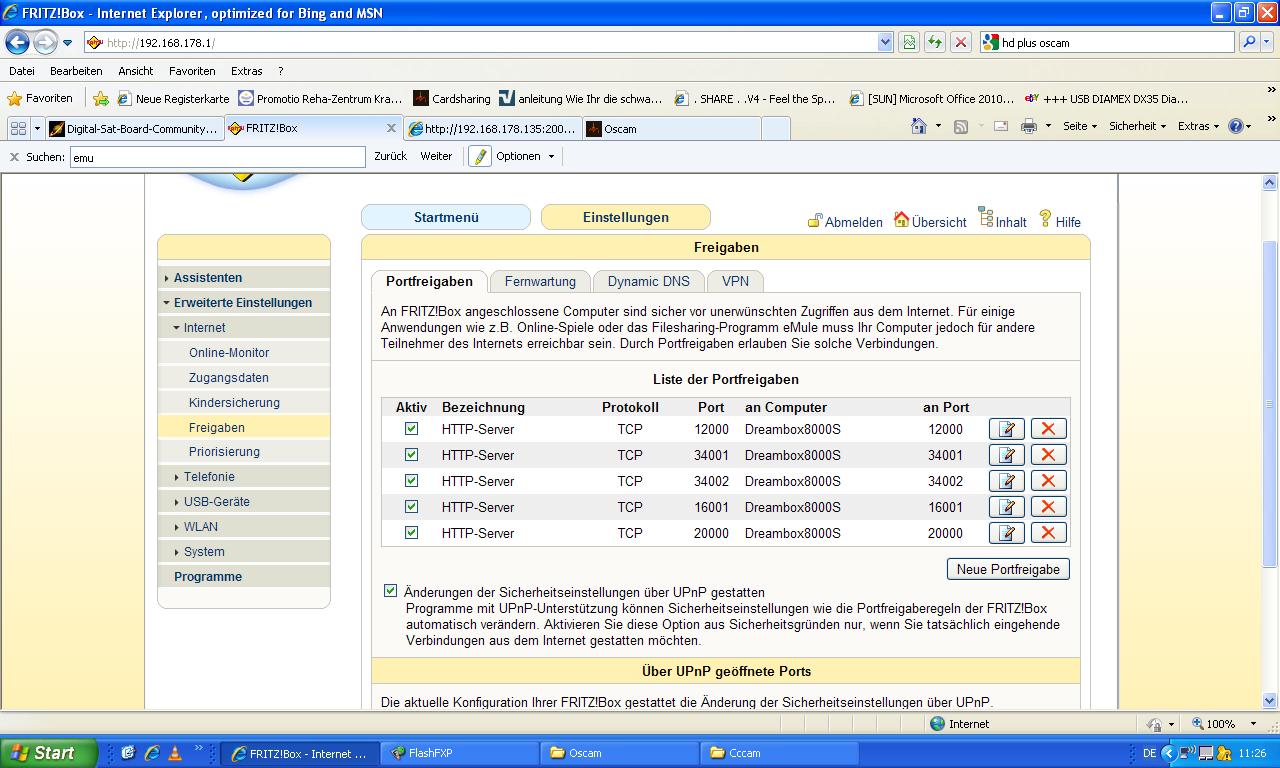Click the browser refresh button
1280x768 pixels.
934,42
